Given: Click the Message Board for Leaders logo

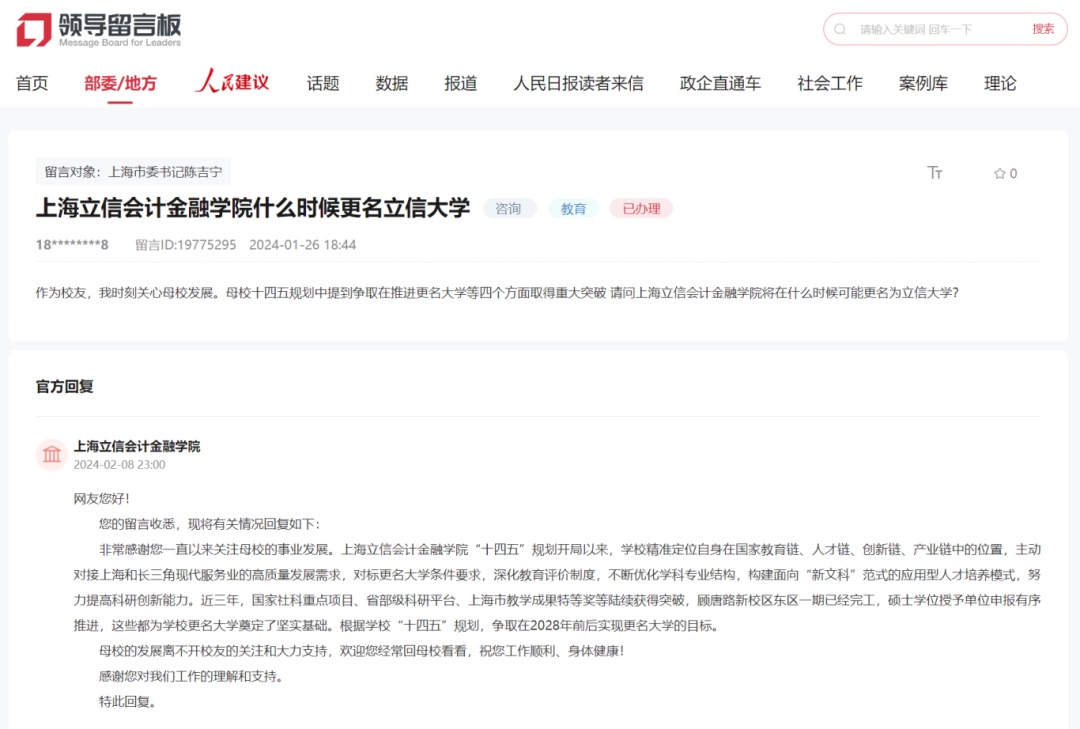Looking at the screenshot, I should click(99, 29).
